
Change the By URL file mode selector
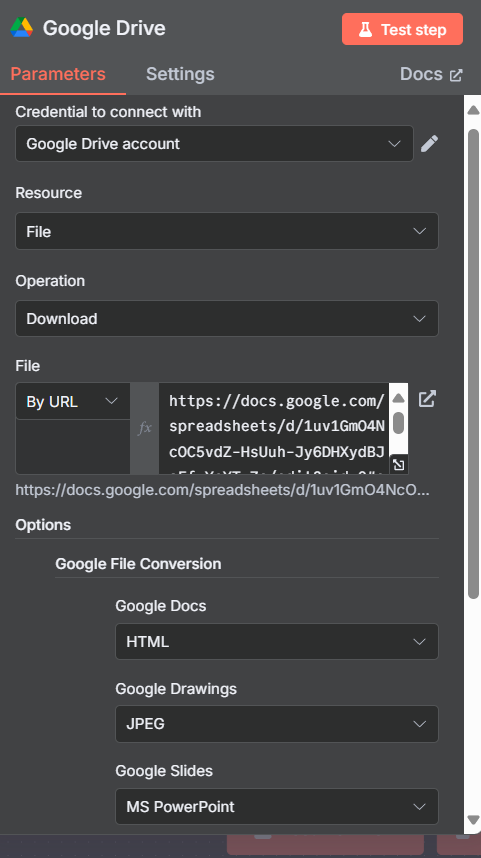point(73,402)
